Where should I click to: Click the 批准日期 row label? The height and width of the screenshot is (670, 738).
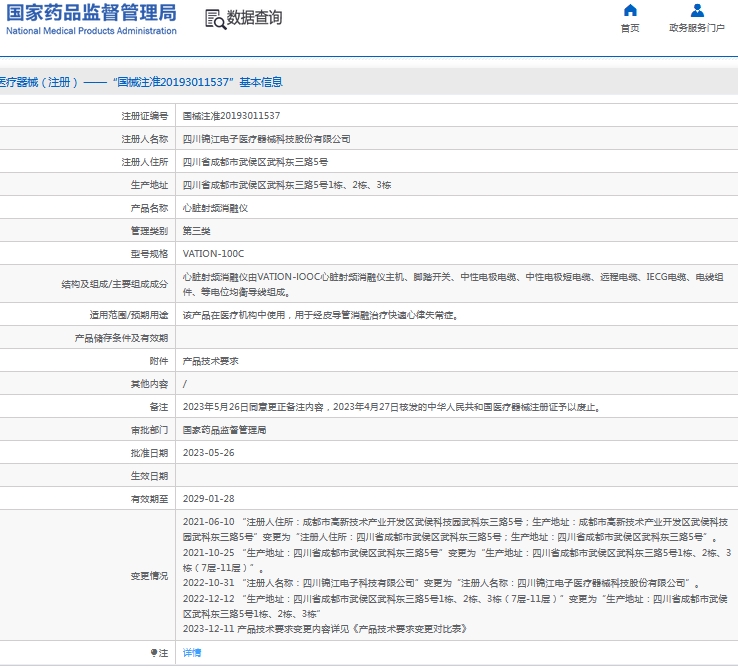point(149,453)
